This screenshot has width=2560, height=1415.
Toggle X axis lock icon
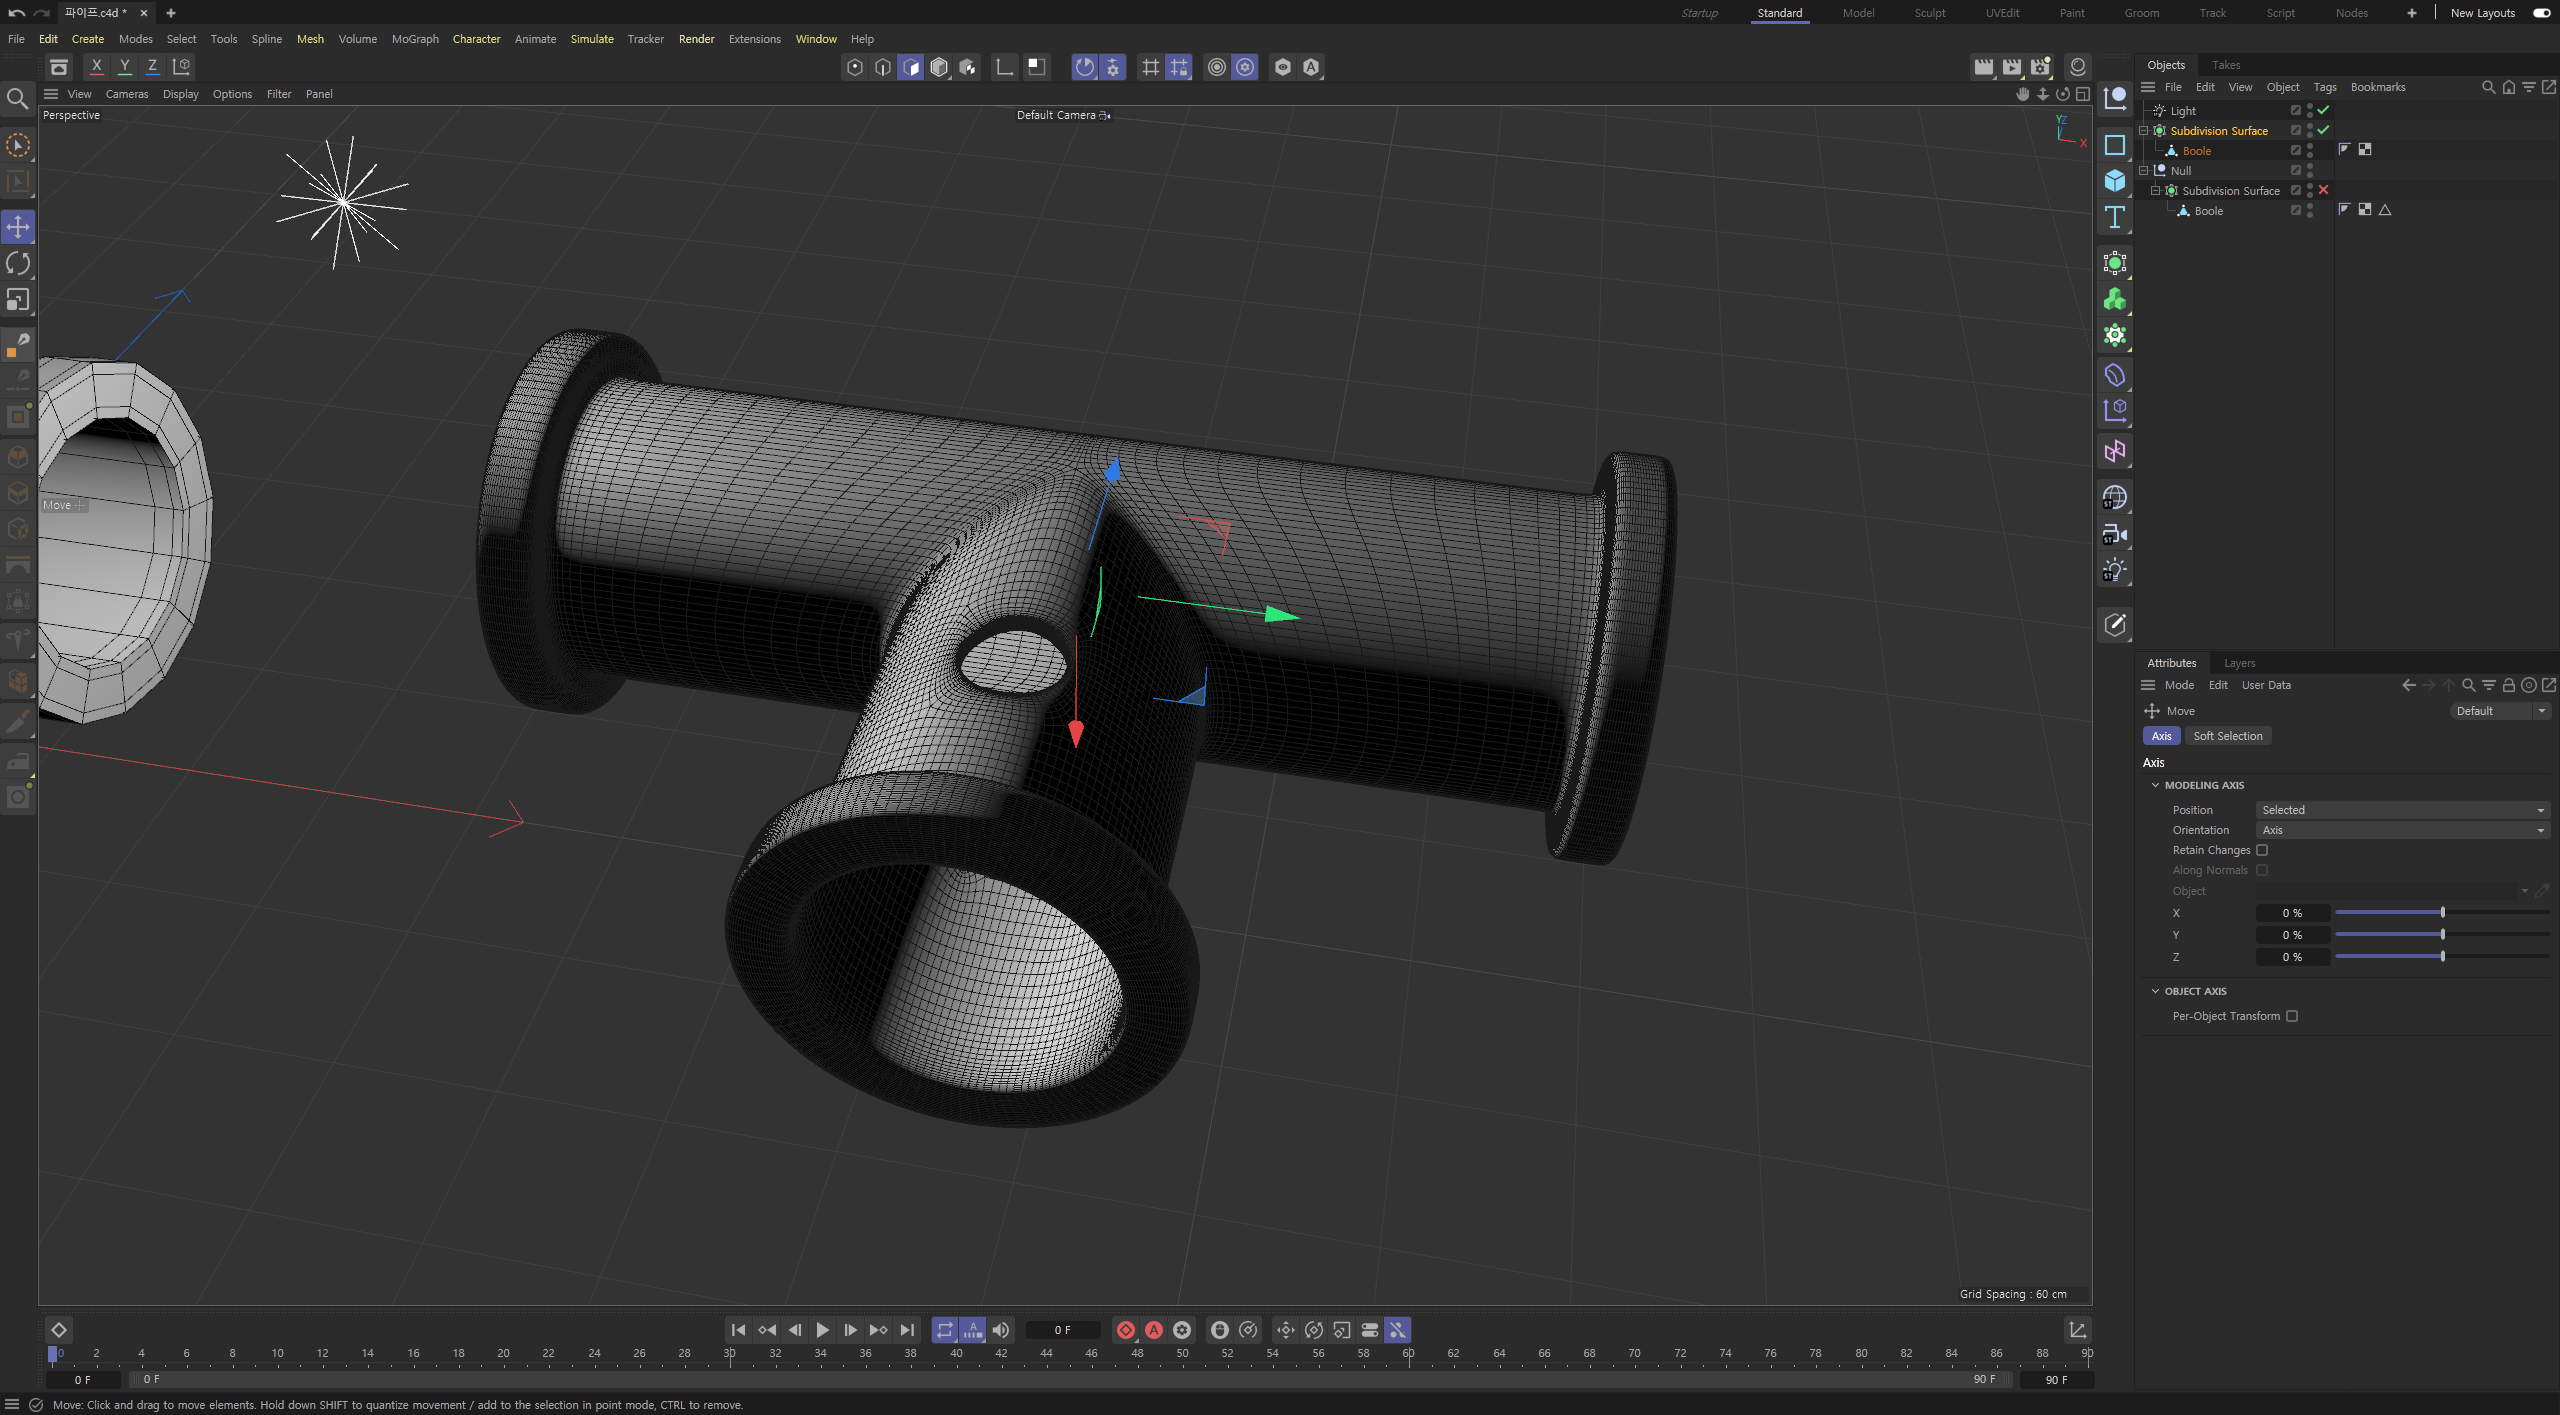coord(96,67)
